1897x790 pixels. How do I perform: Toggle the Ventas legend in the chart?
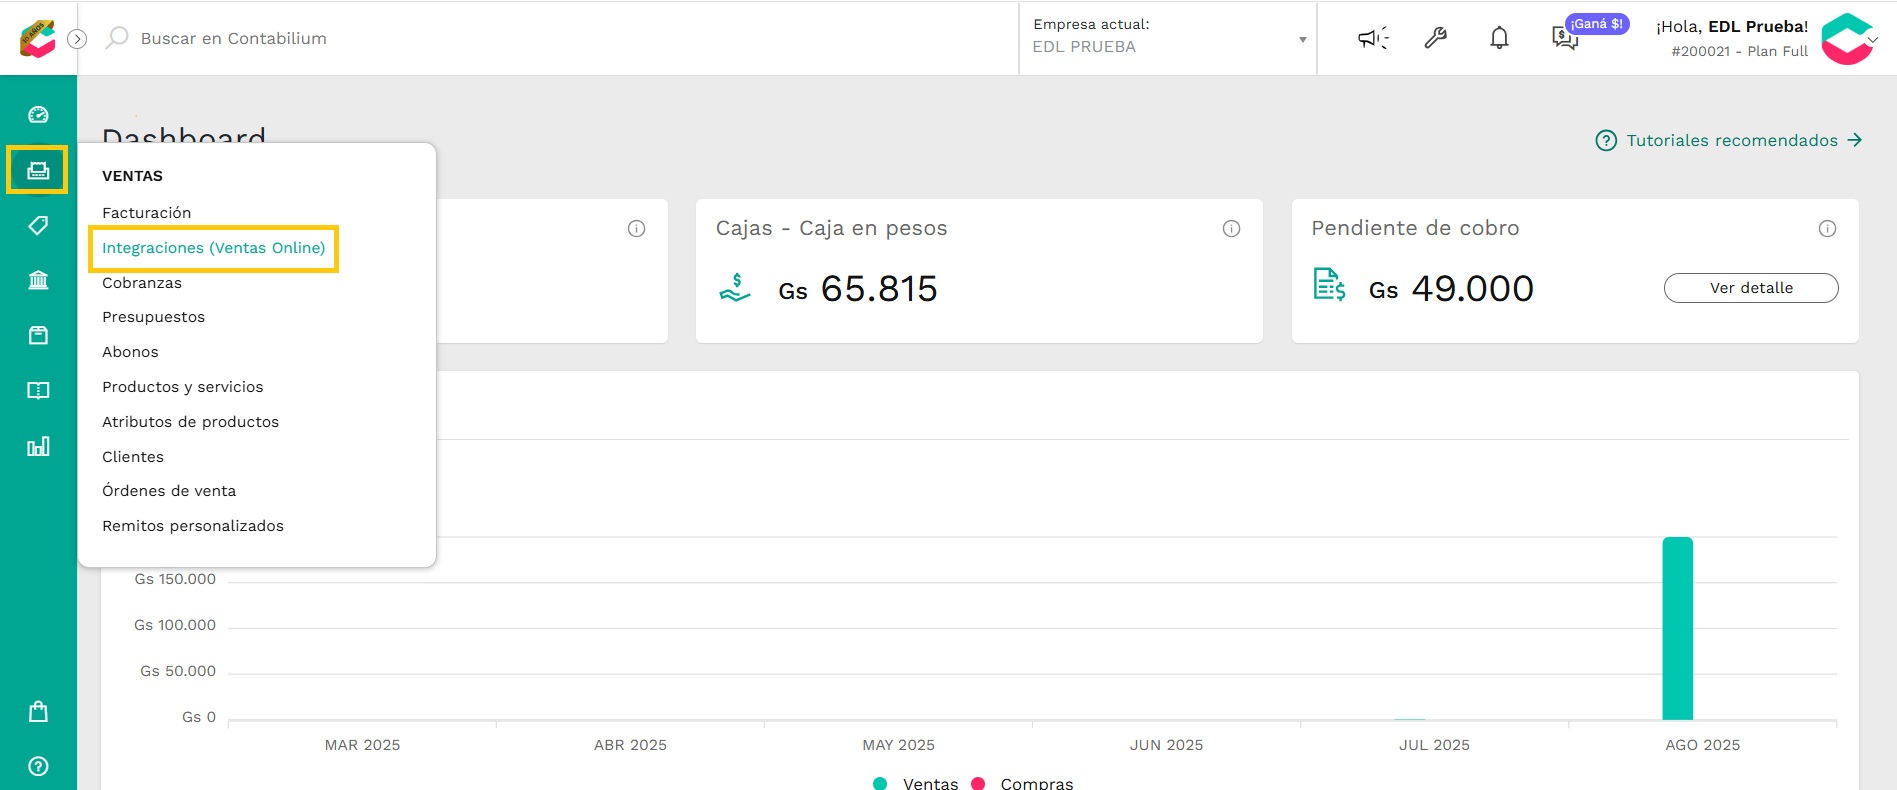point(915,784)
